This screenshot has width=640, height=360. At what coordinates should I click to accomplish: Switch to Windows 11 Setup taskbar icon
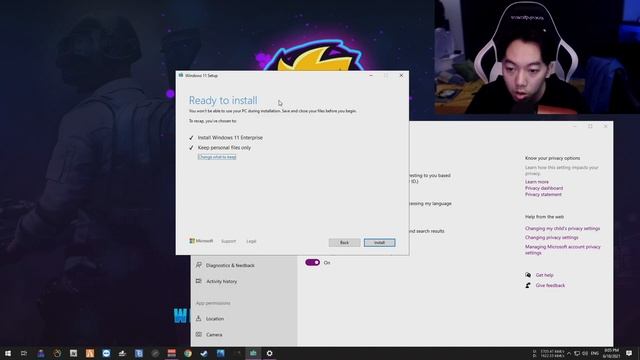253,353
